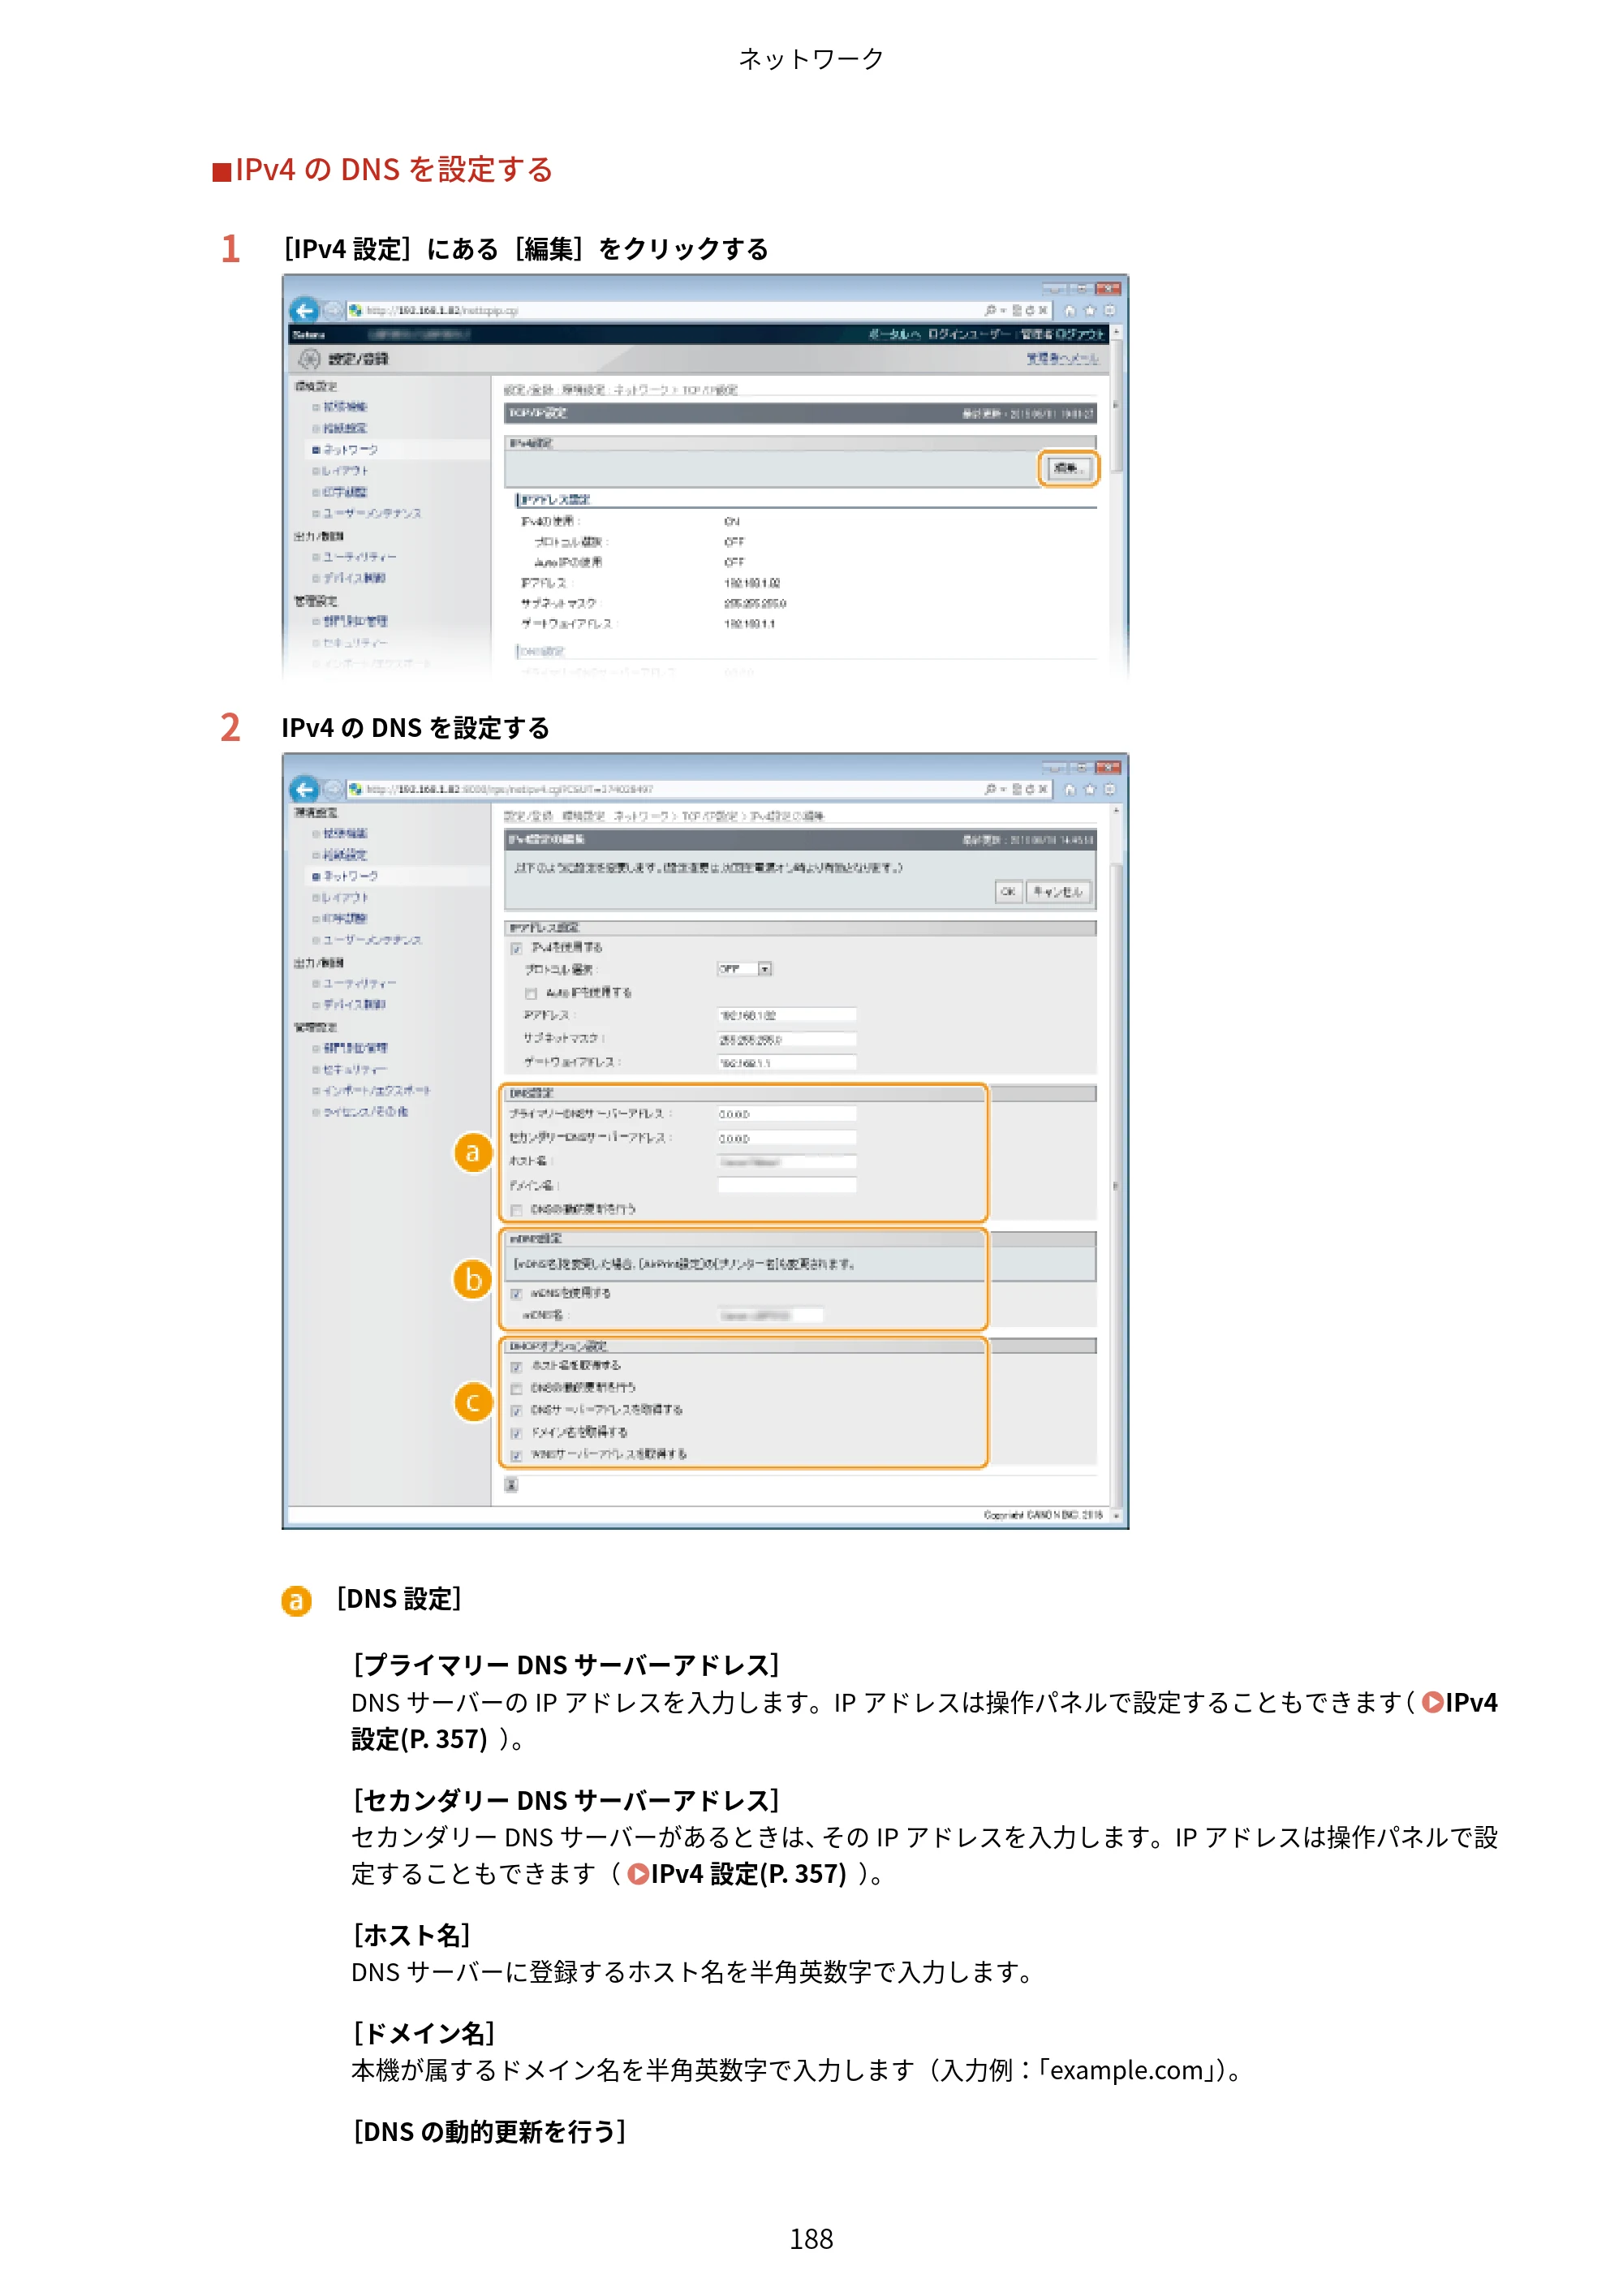Viewport: 1623px width, 2296px height.
Task: Open search dropdown arrow in step 1 address bar
Action: 1003,310
